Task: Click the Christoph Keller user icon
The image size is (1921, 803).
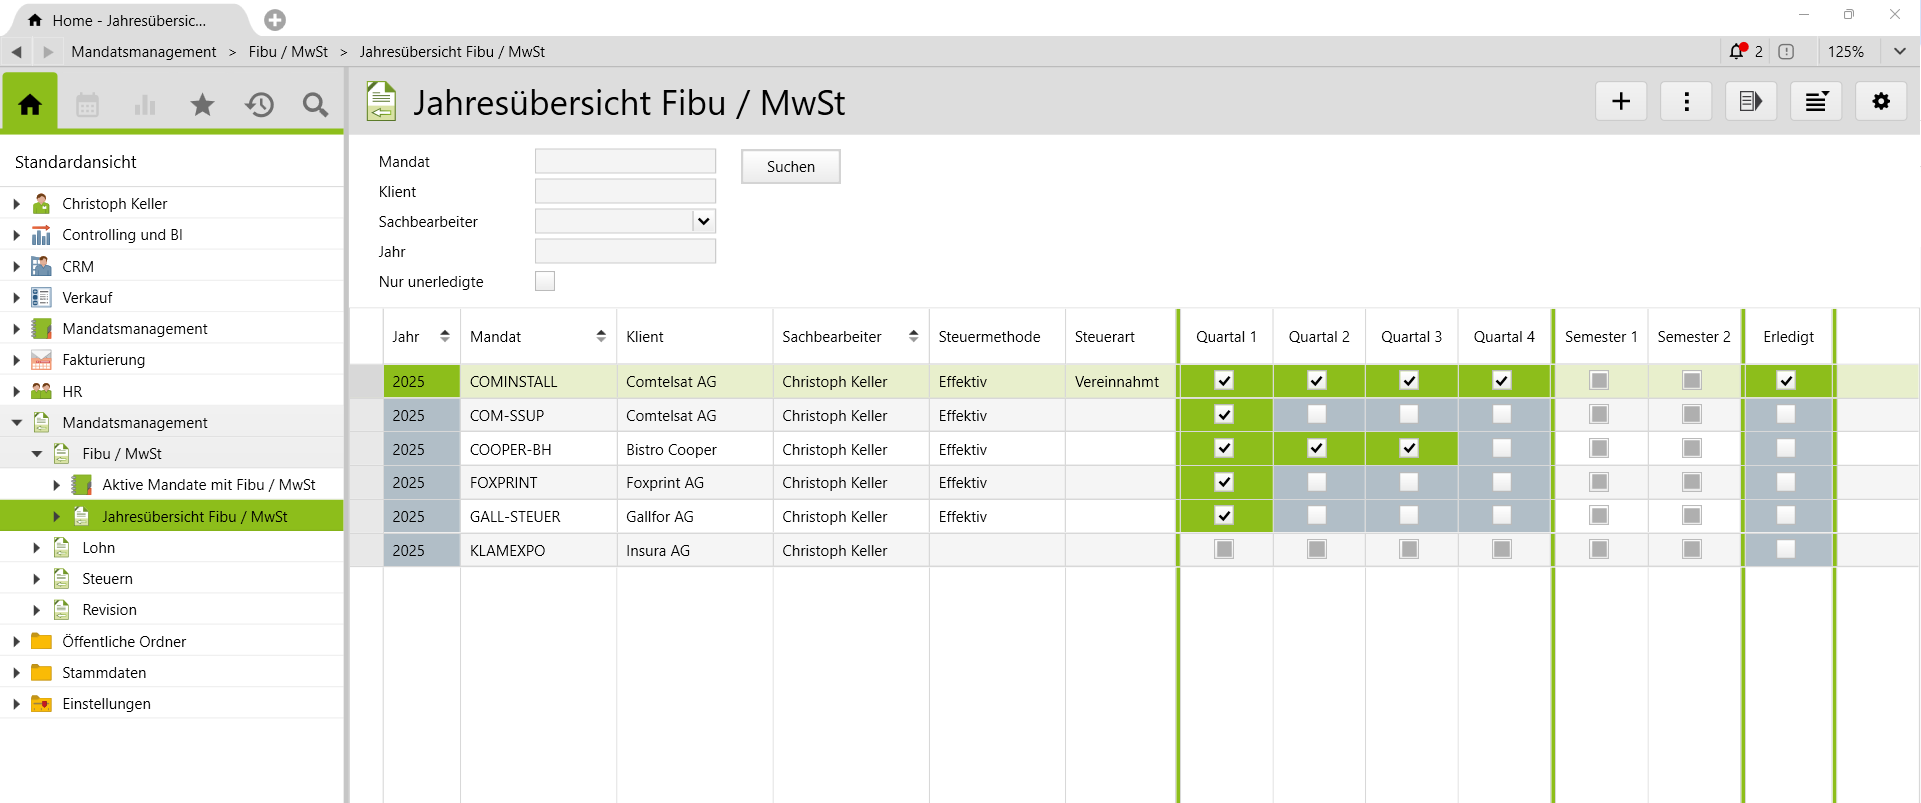Action: point(41,204)
